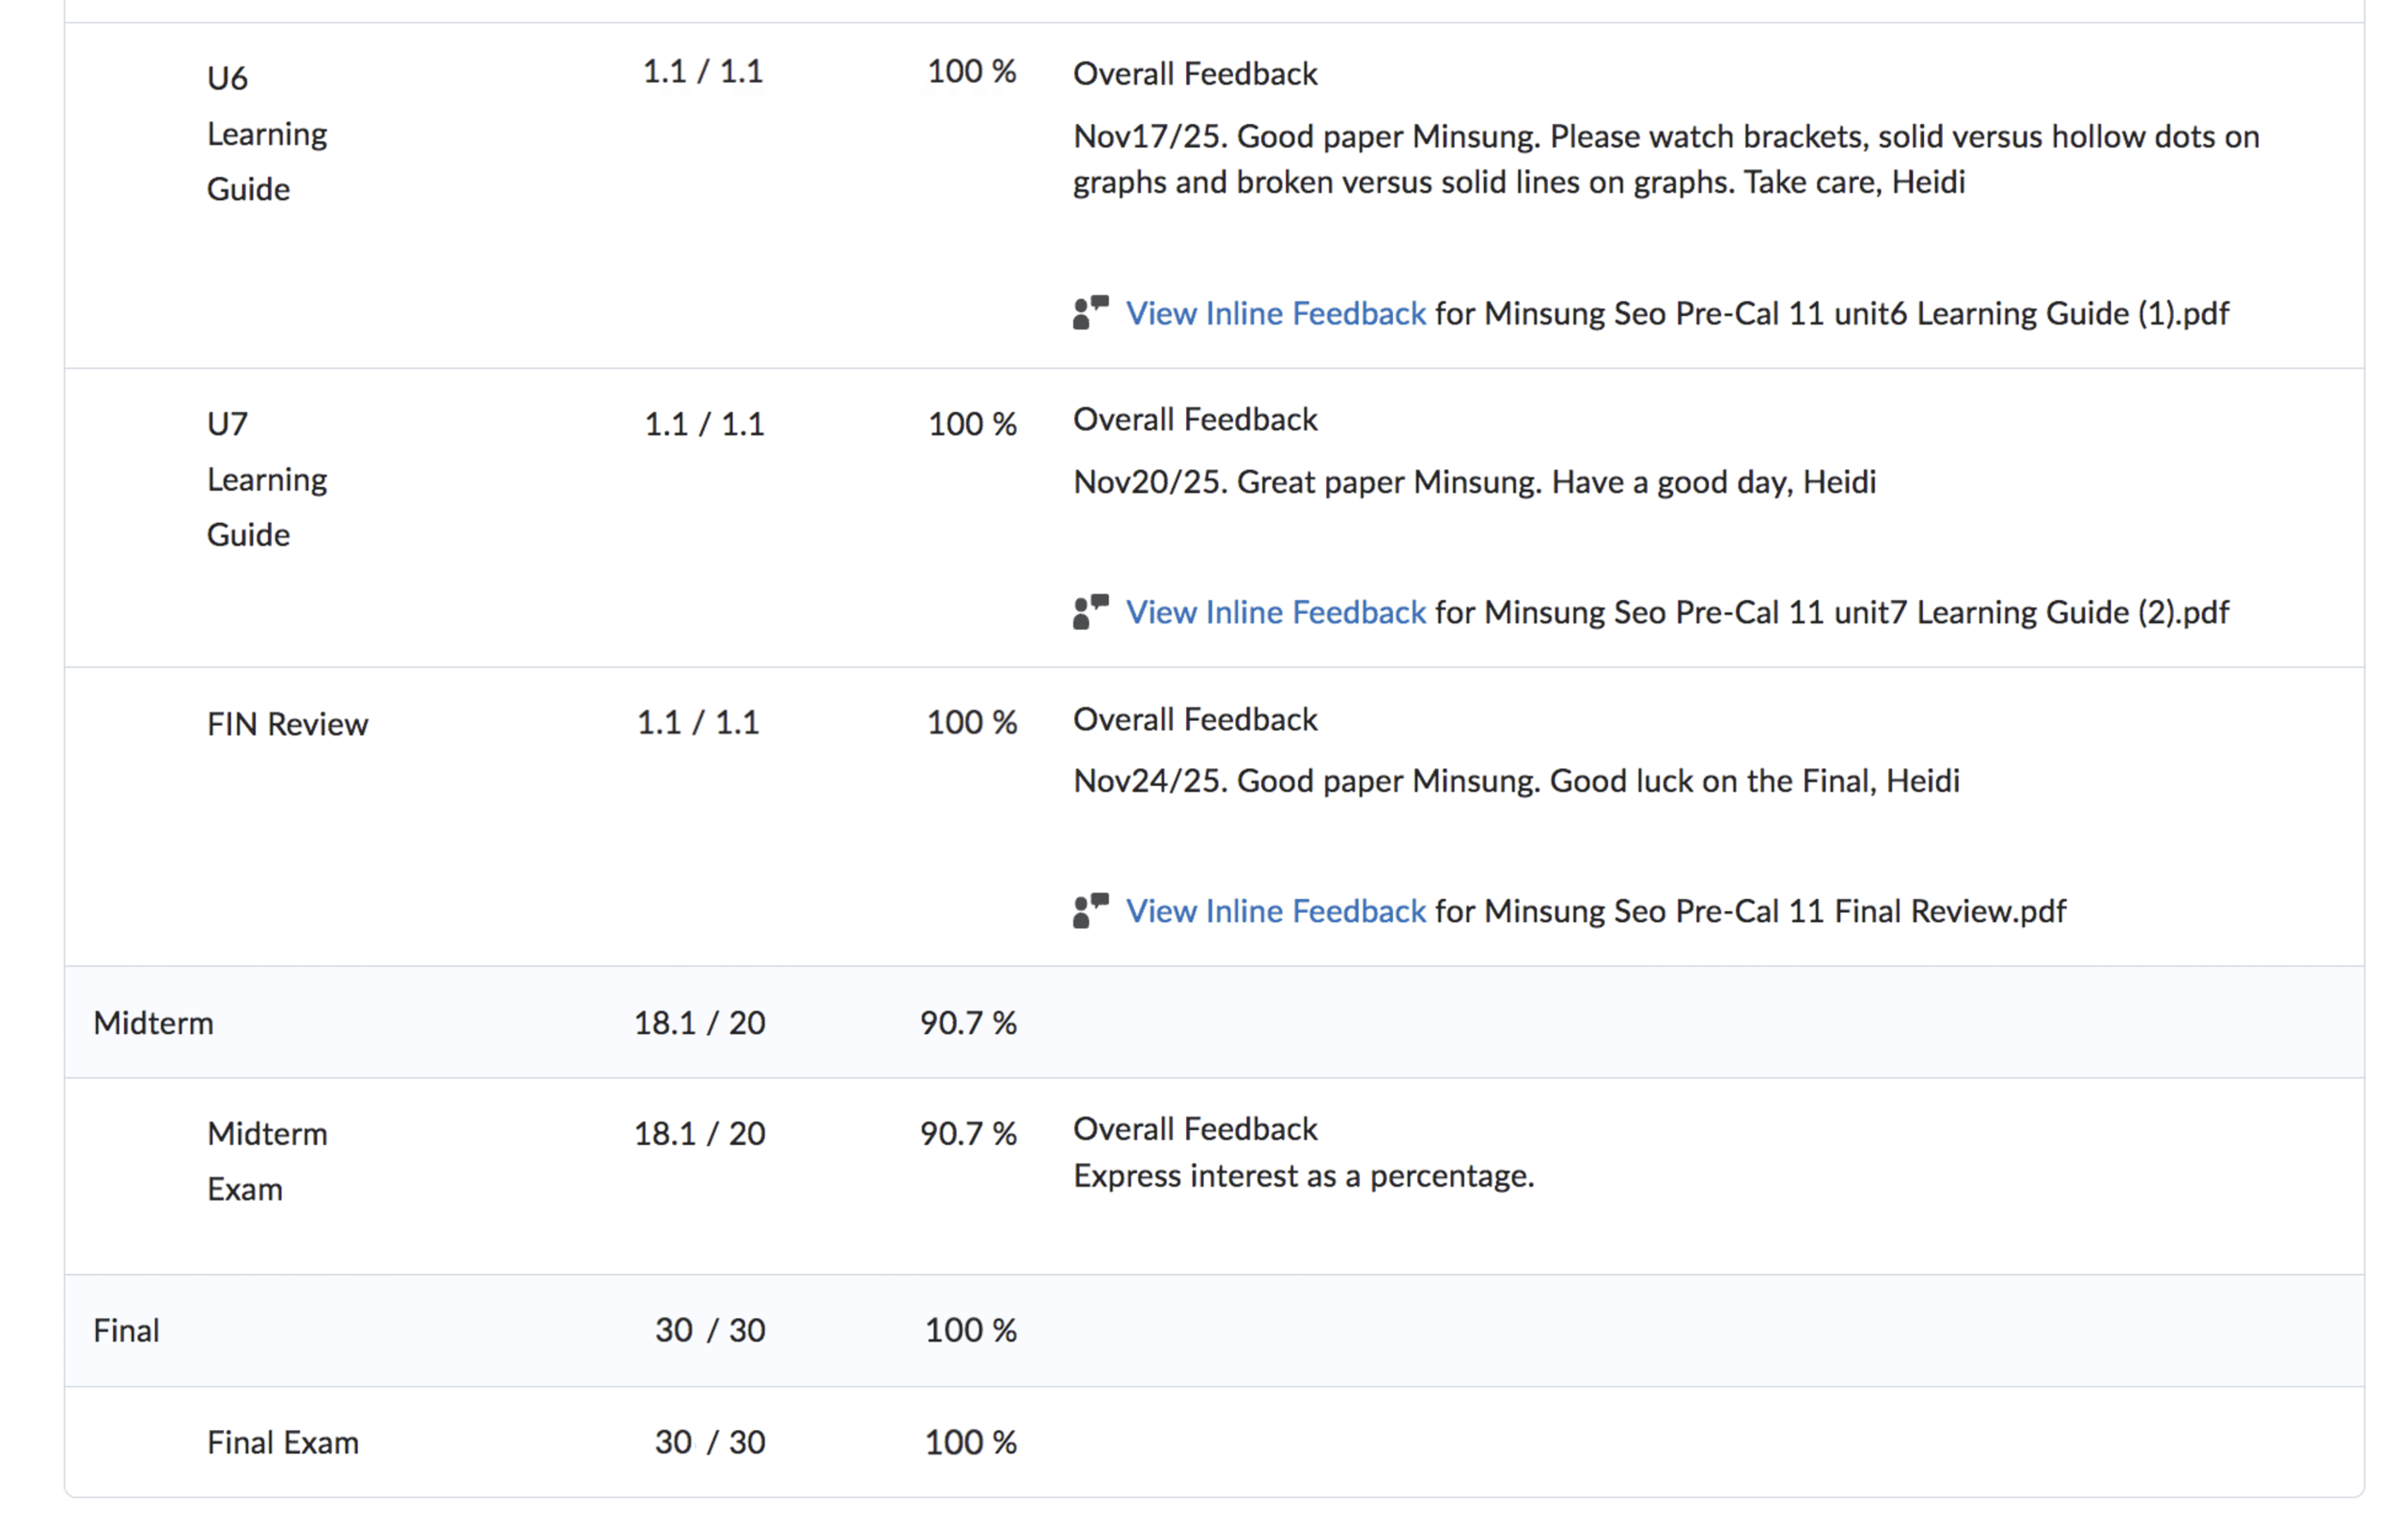Viewport: 2408px width, 1525px height.
Task: Click 'Express interest as a percentage' feedback
Action: (x=1303, y=1176)
